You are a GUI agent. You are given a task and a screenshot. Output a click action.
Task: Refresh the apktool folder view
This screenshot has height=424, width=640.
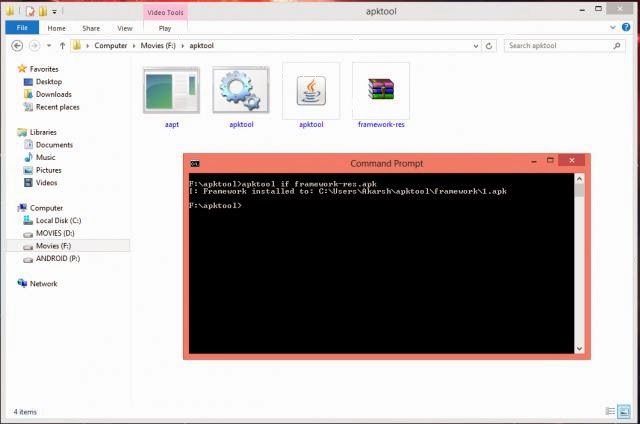click(489, 46)
